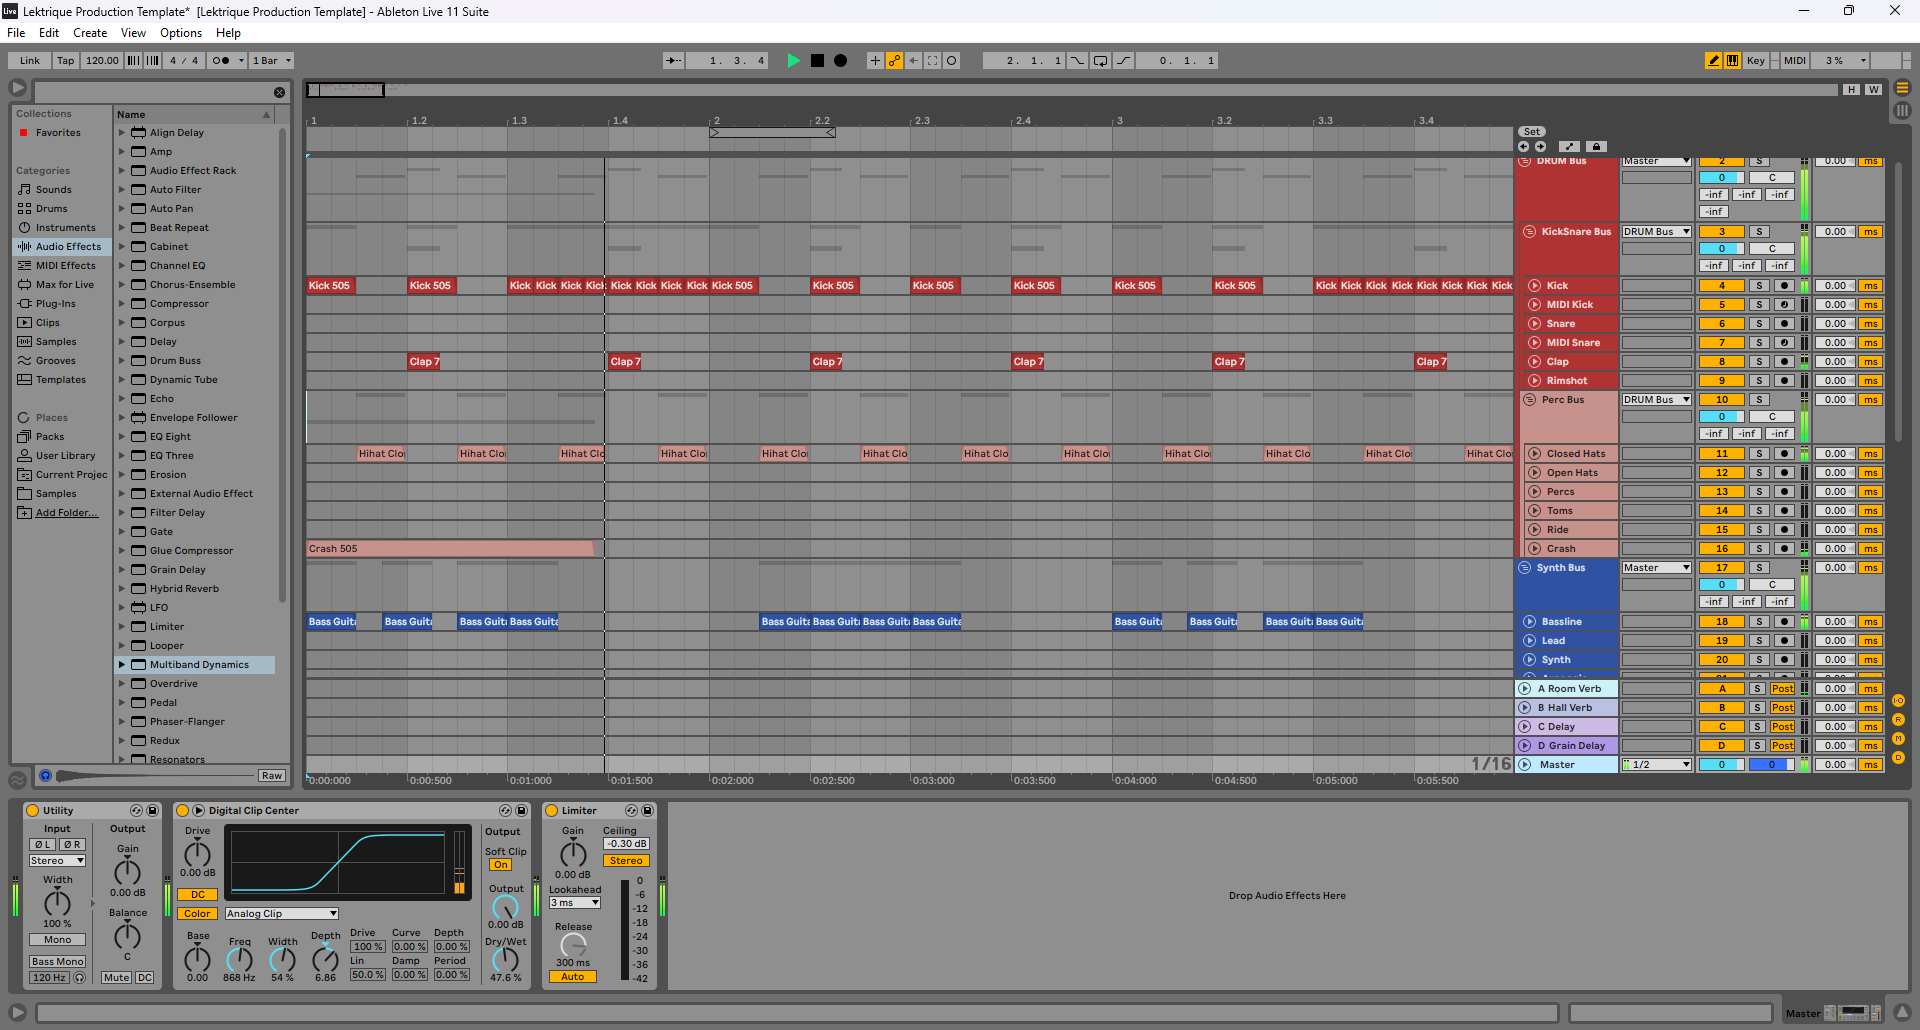
Task: Click the Add Folder link
Action: click(x=64, y=512)
